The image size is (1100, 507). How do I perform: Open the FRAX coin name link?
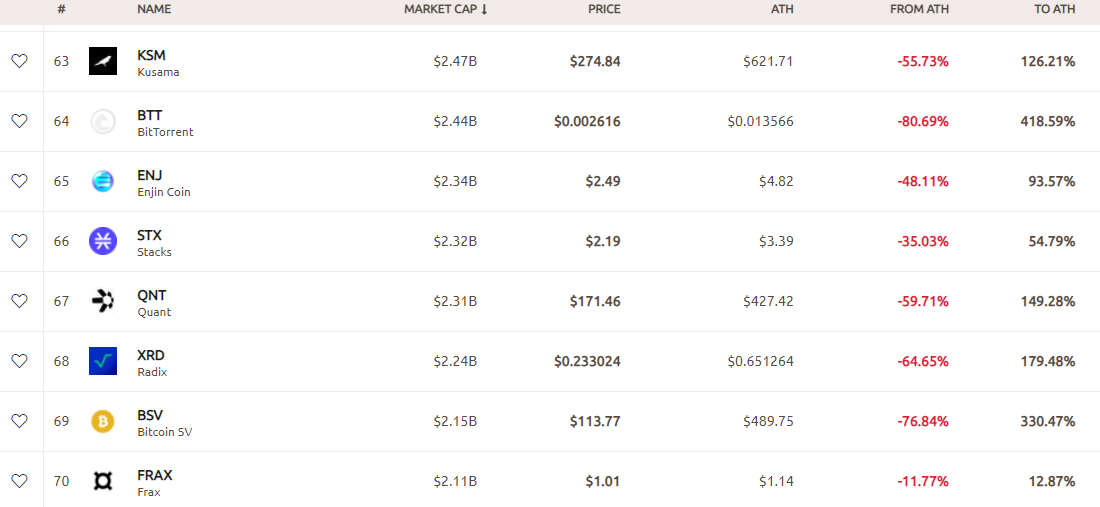click(x=155, y=475)
